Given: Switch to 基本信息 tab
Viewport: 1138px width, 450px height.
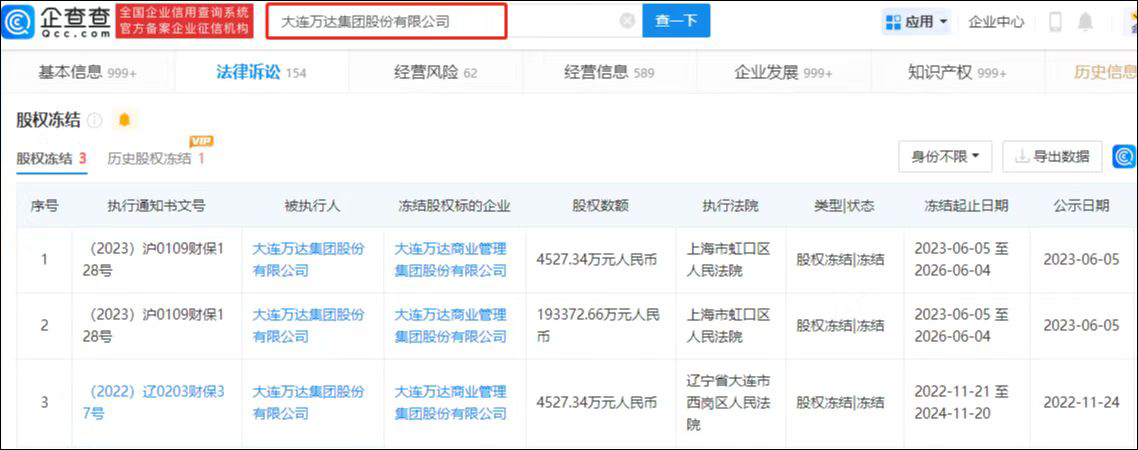Looking at the screenshot, I should click(87, 72).
